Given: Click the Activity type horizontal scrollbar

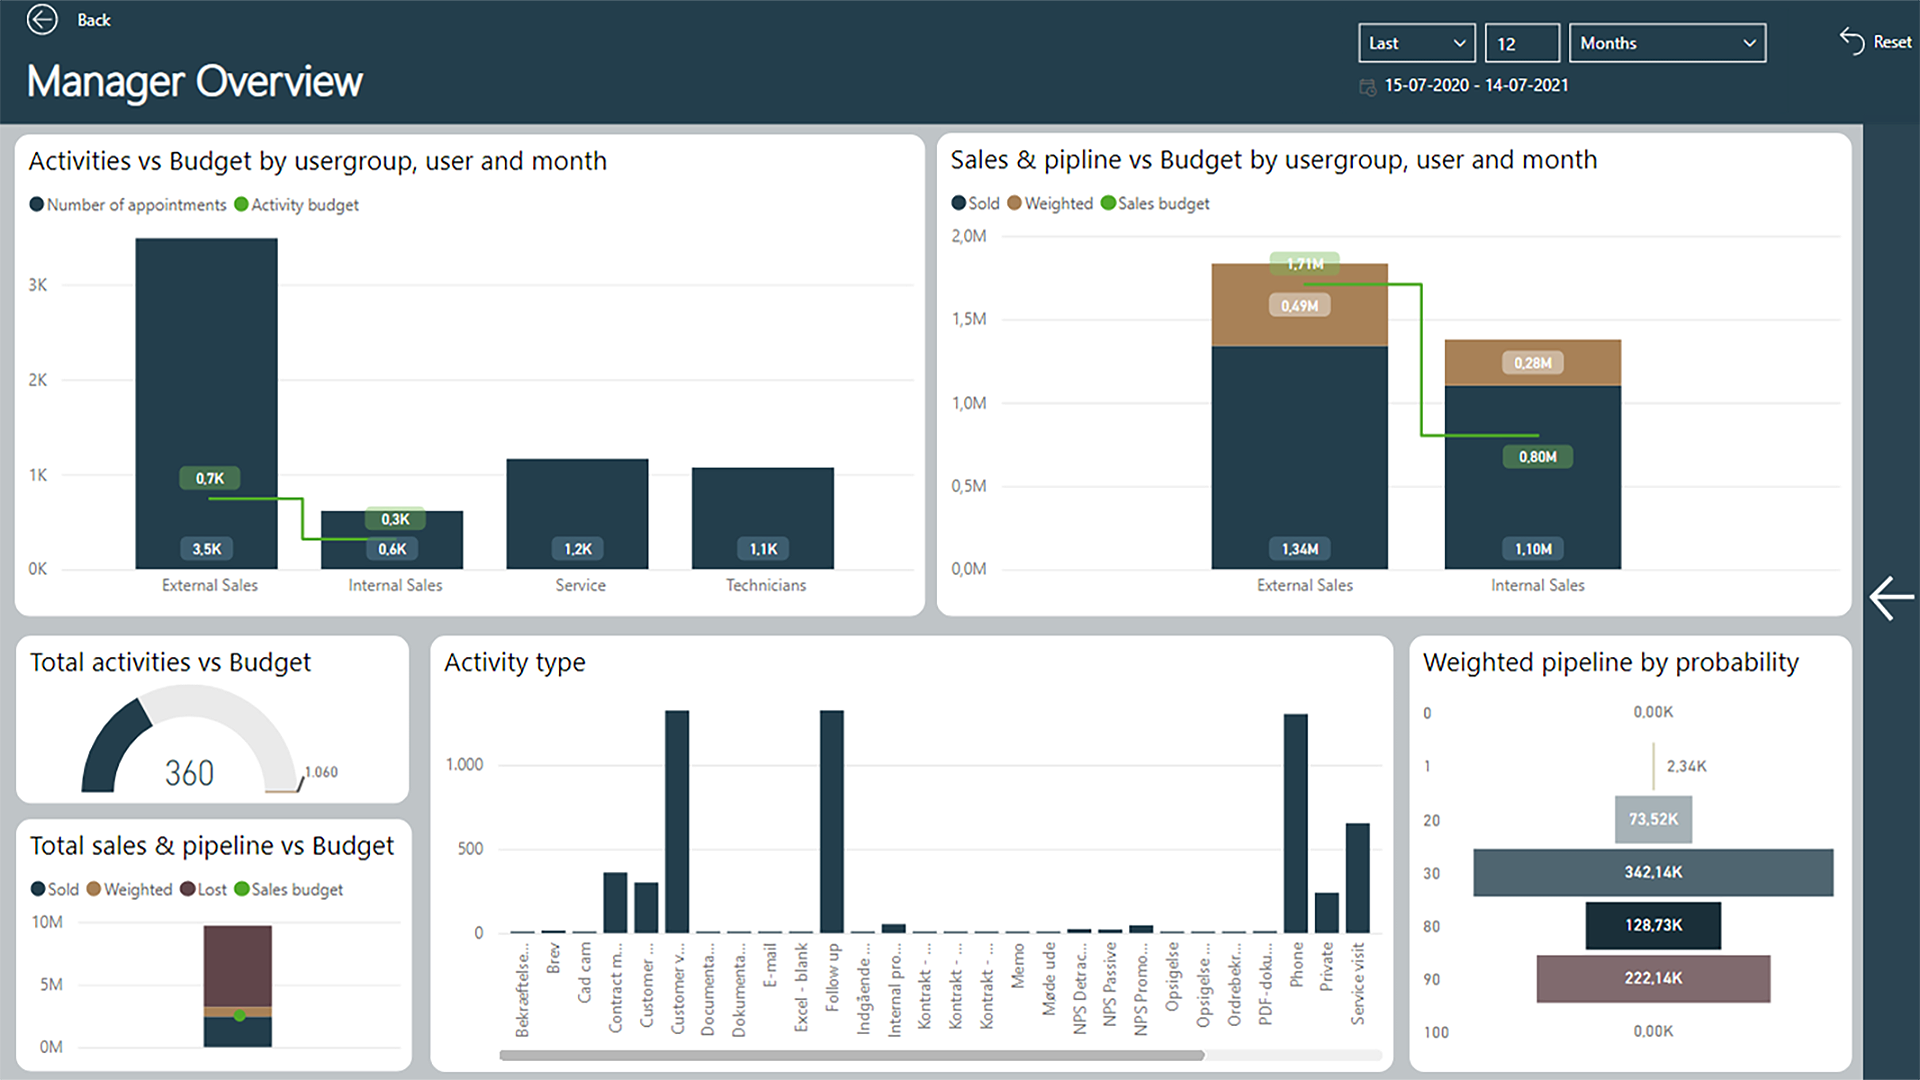Looking at the screenshot, I should click(850, 1055).
